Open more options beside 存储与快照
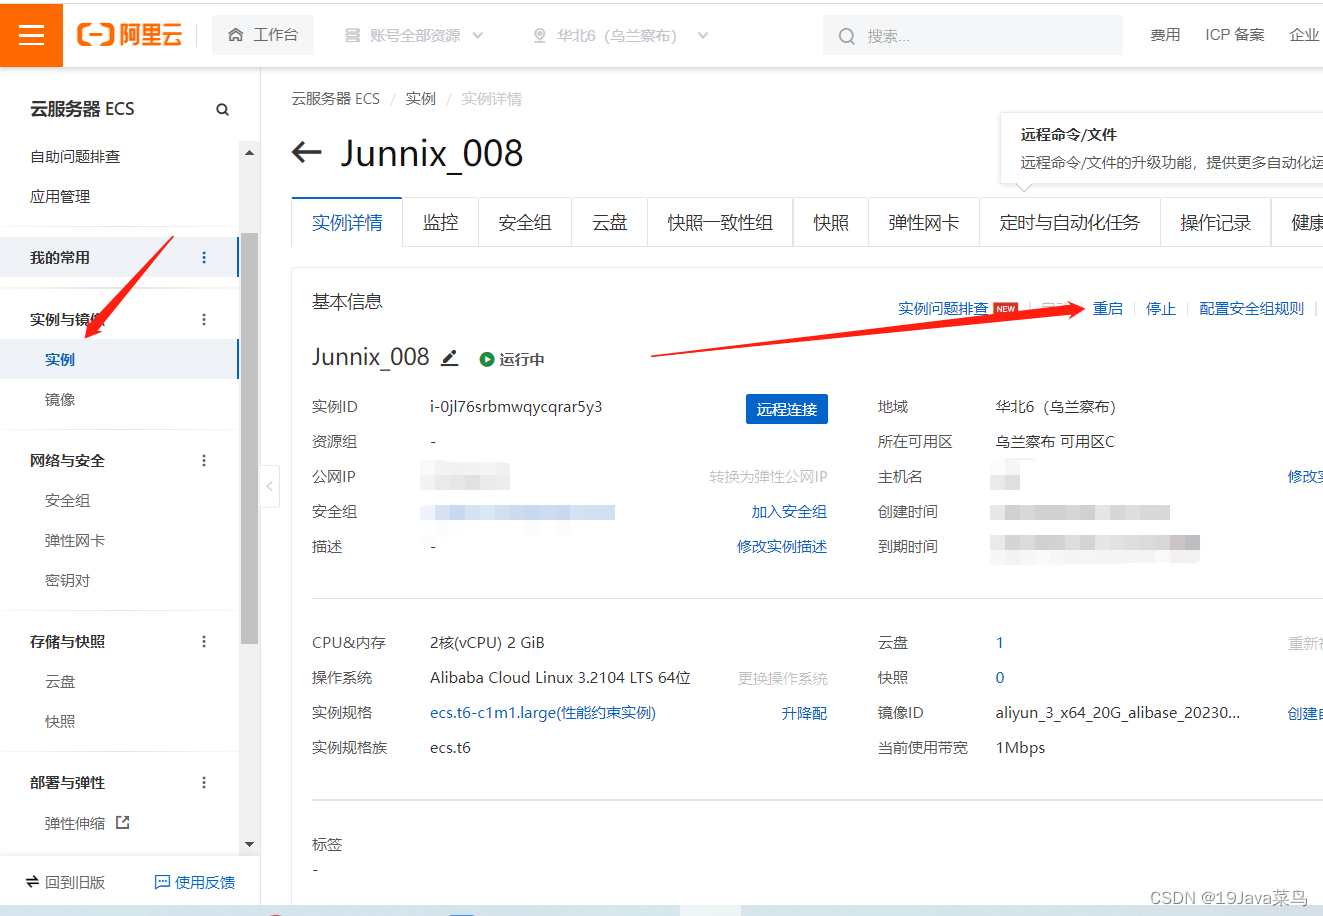This screenshot has height=916, width=1323. click(x=204, y=641)
